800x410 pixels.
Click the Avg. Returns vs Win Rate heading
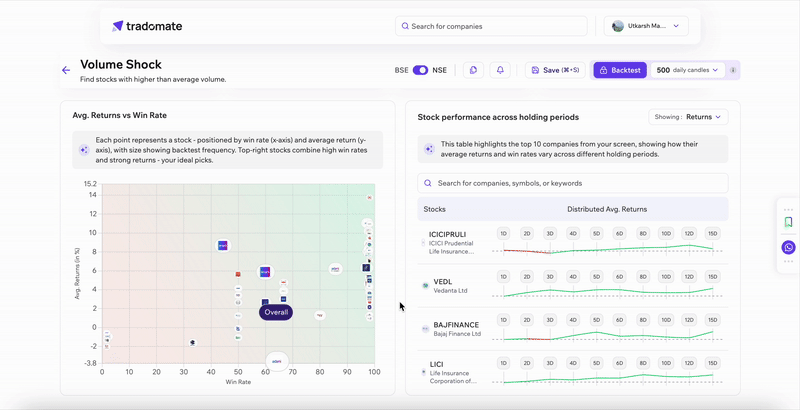coord(119,115)
